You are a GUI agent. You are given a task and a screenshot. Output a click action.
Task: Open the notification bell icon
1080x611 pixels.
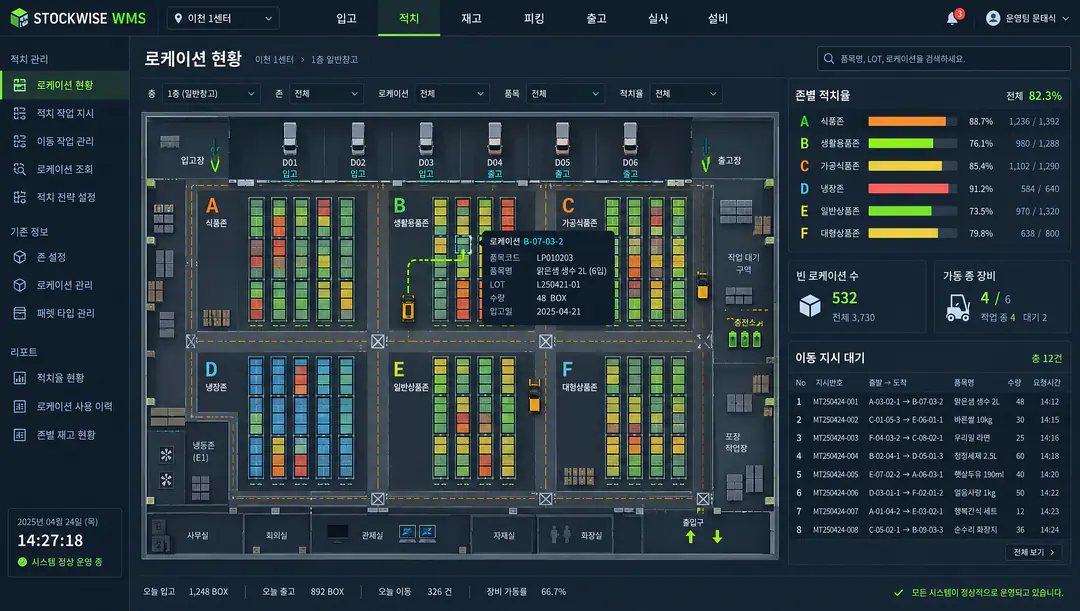pyautogui.click(x=953, y=18)
